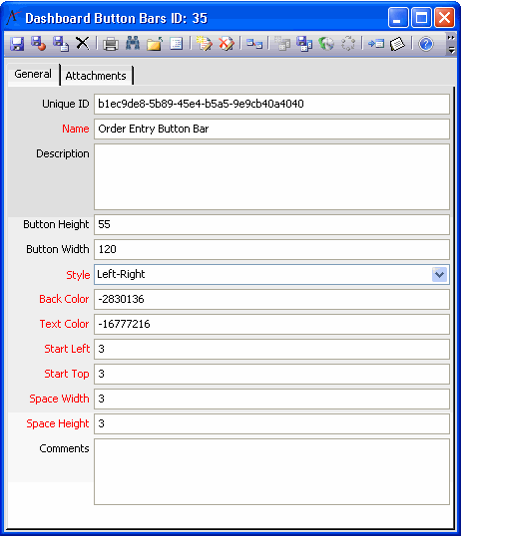525x543 pixels.
Task: Click the Style combo box showing Left-Right
Action: point(272,275)
